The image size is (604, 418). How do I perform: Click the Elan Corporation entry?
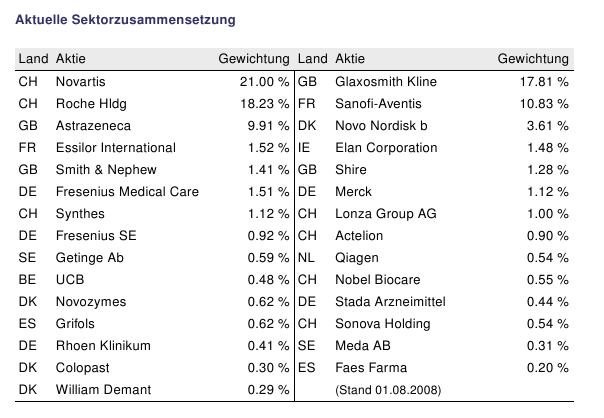point(386,147)
